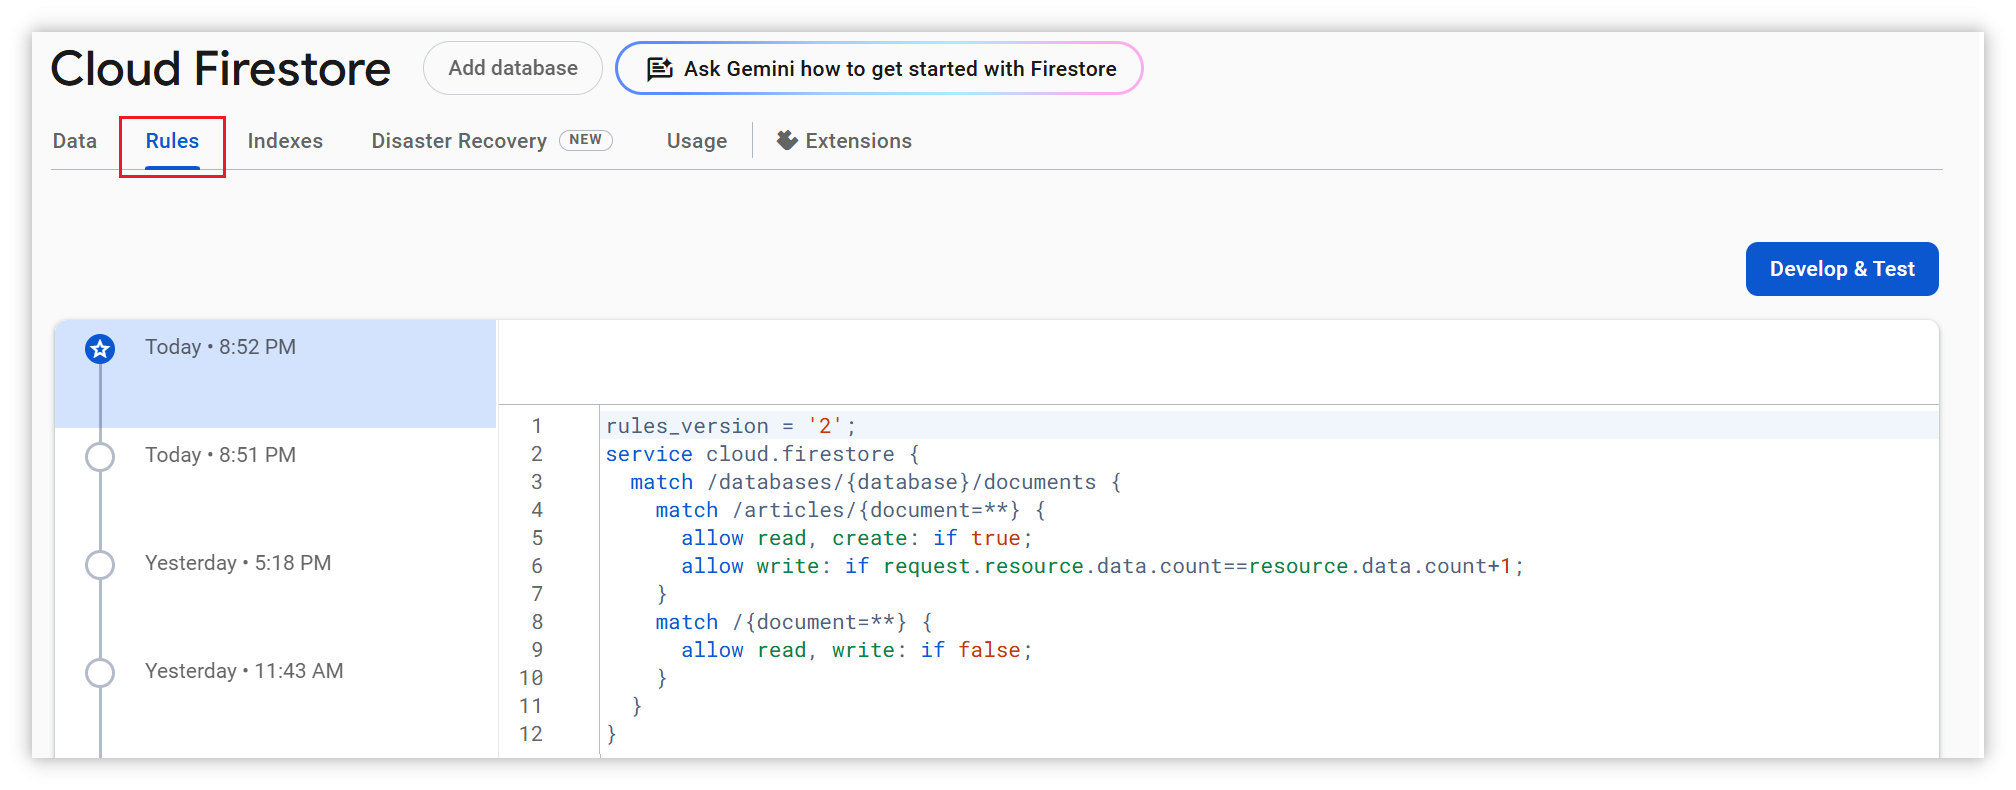Screen dimensions: 2016x790
Task: Click line number 9 in the gutter
Action: tap(537, 650)
